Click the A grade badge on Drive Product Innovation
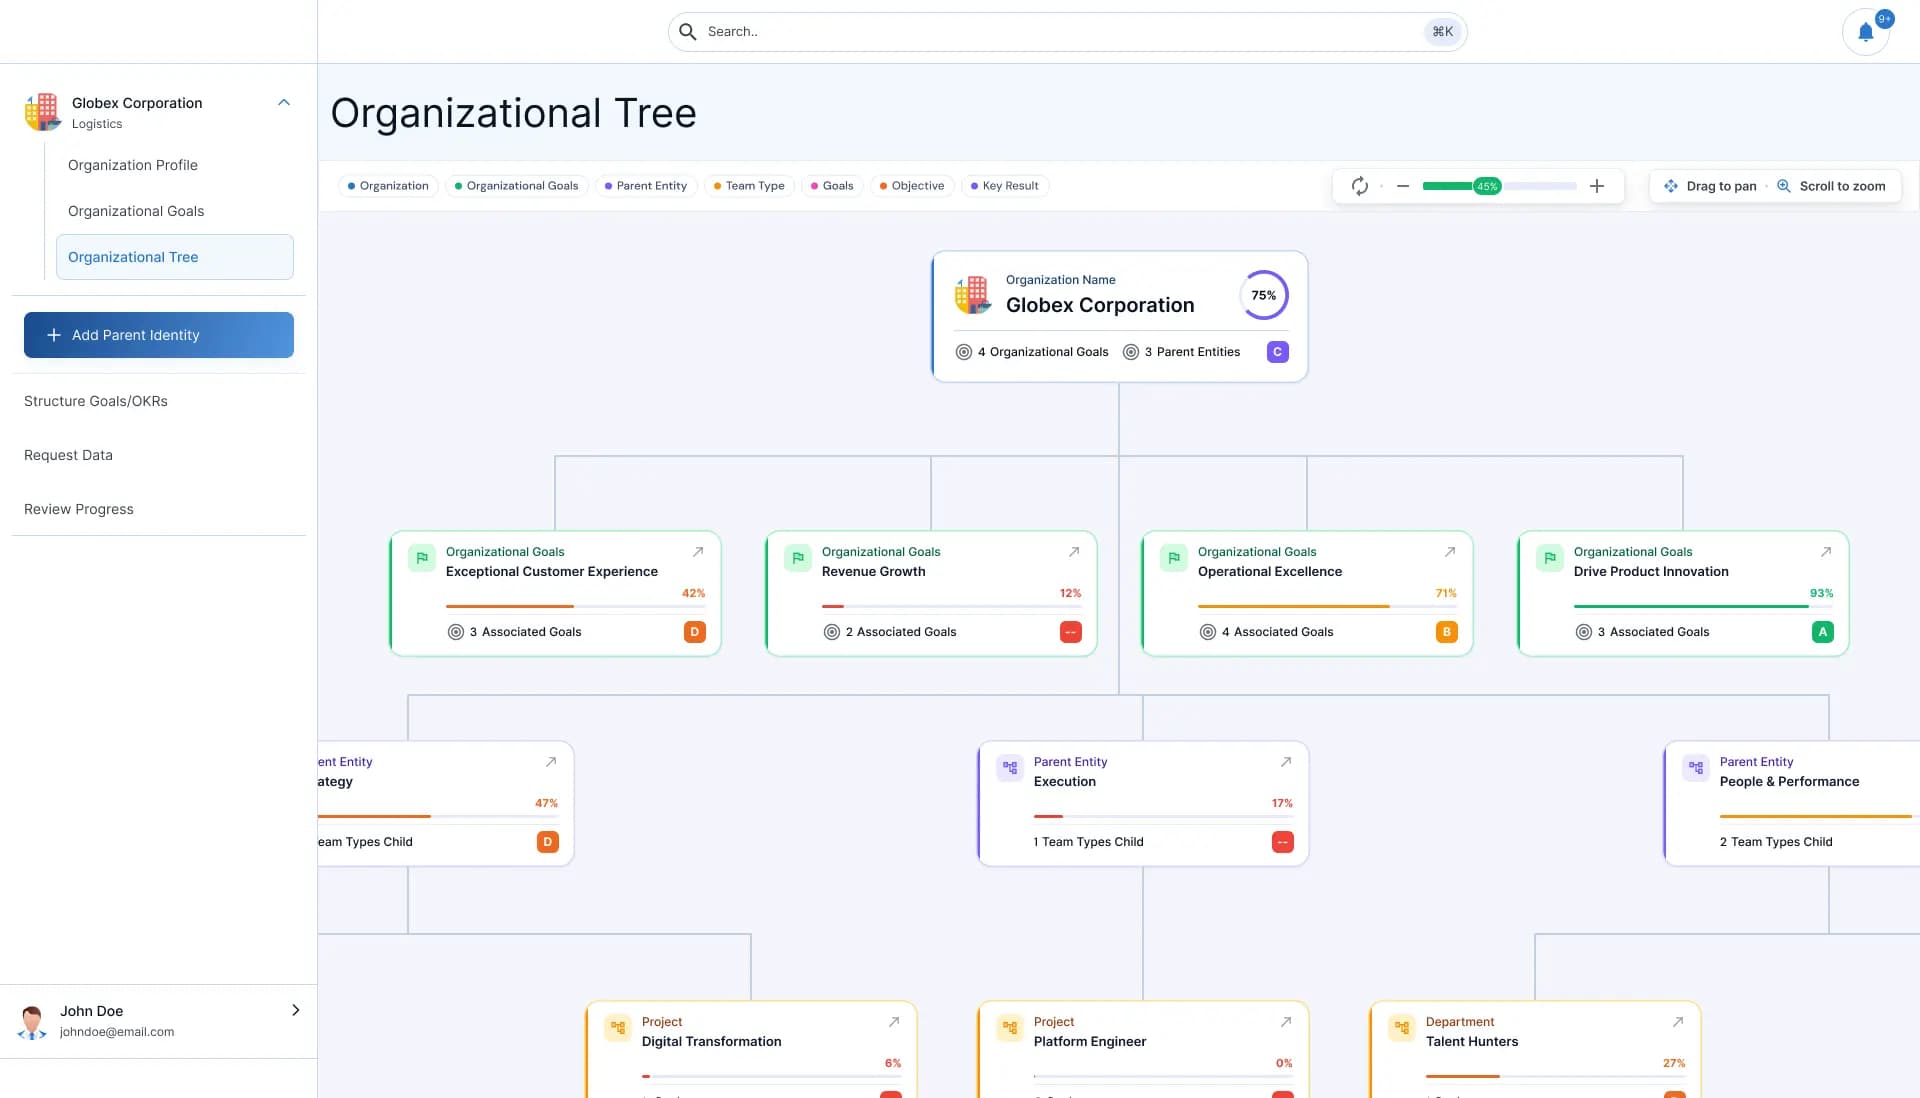Screen dimensions: 1920x1098 coord(1823,632)
